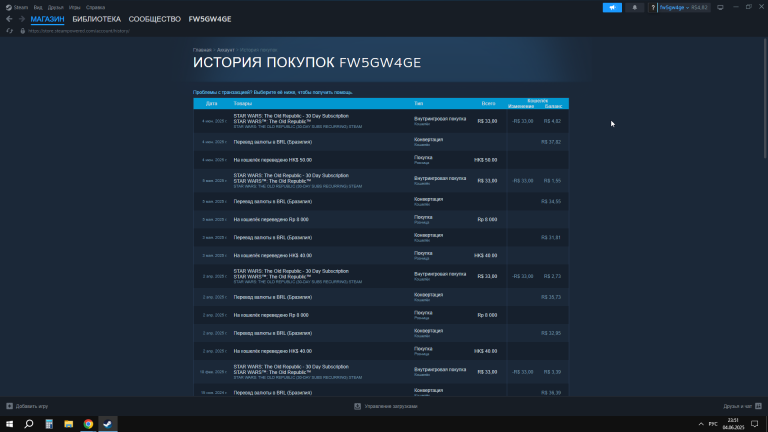Open the BRL conversion row with balance R$ 32,95
This screenshot has width=768, height=432.
click(381, 333)
